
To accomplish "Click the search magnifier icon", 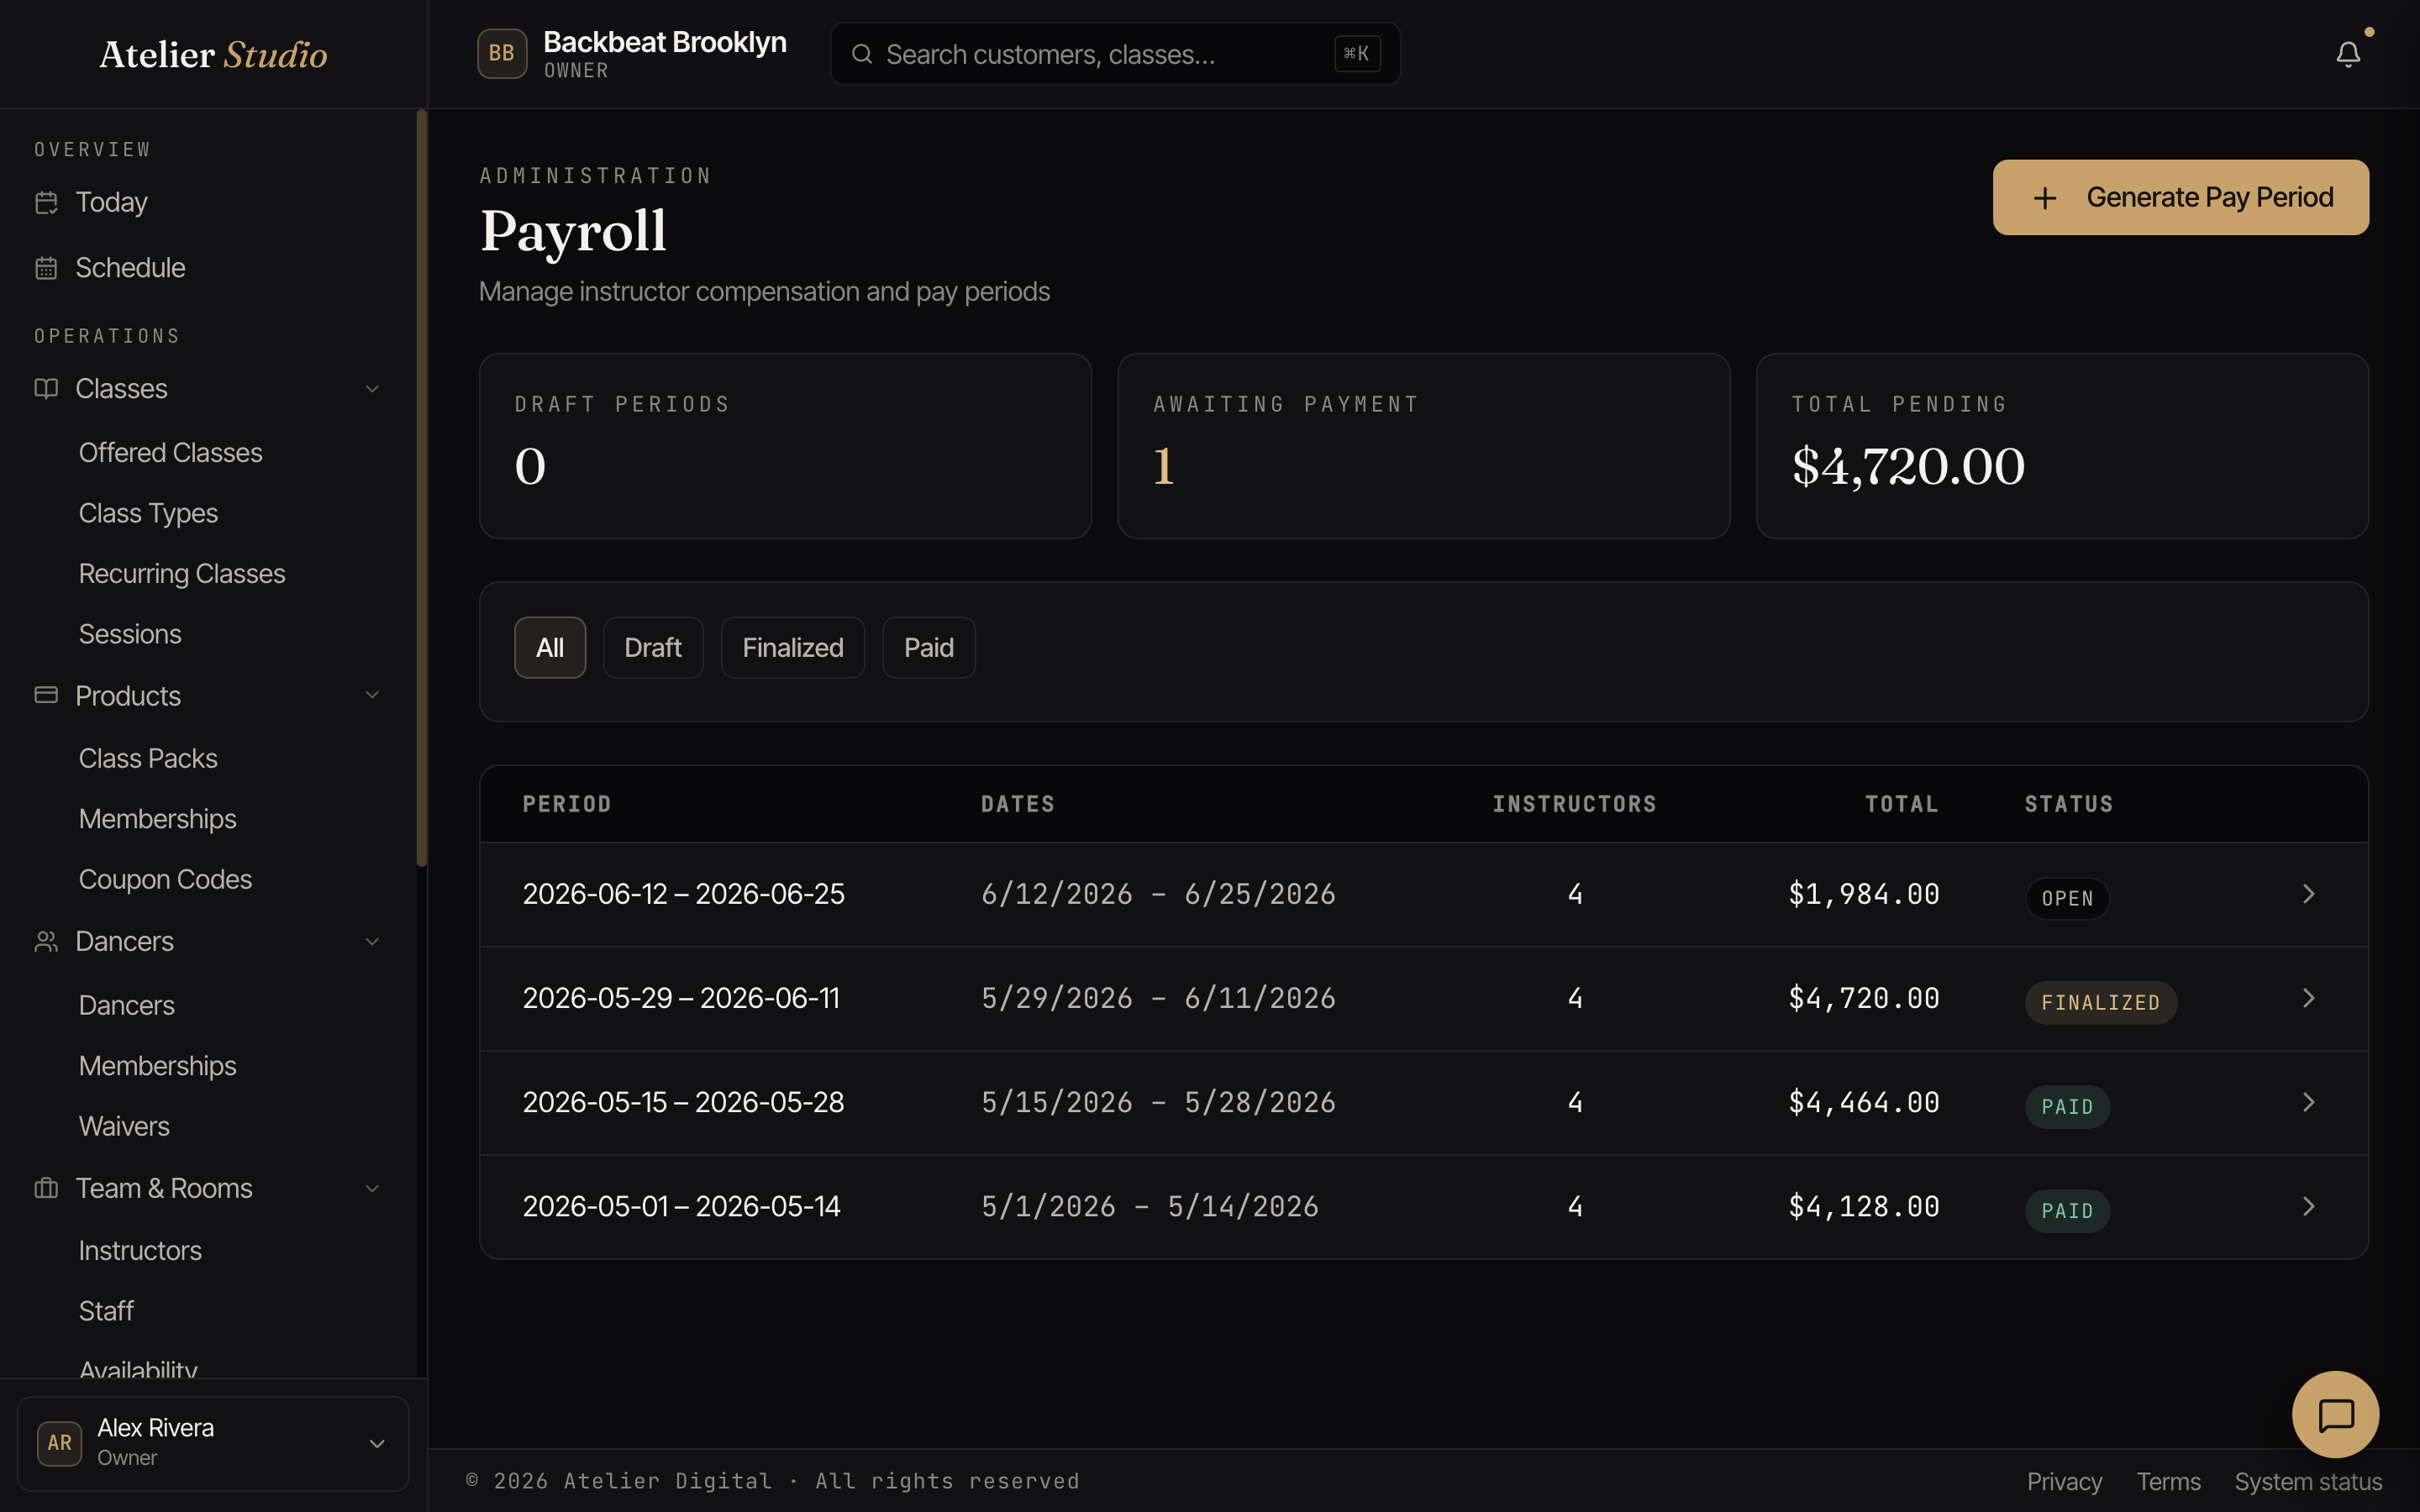I will coord(861,54).
